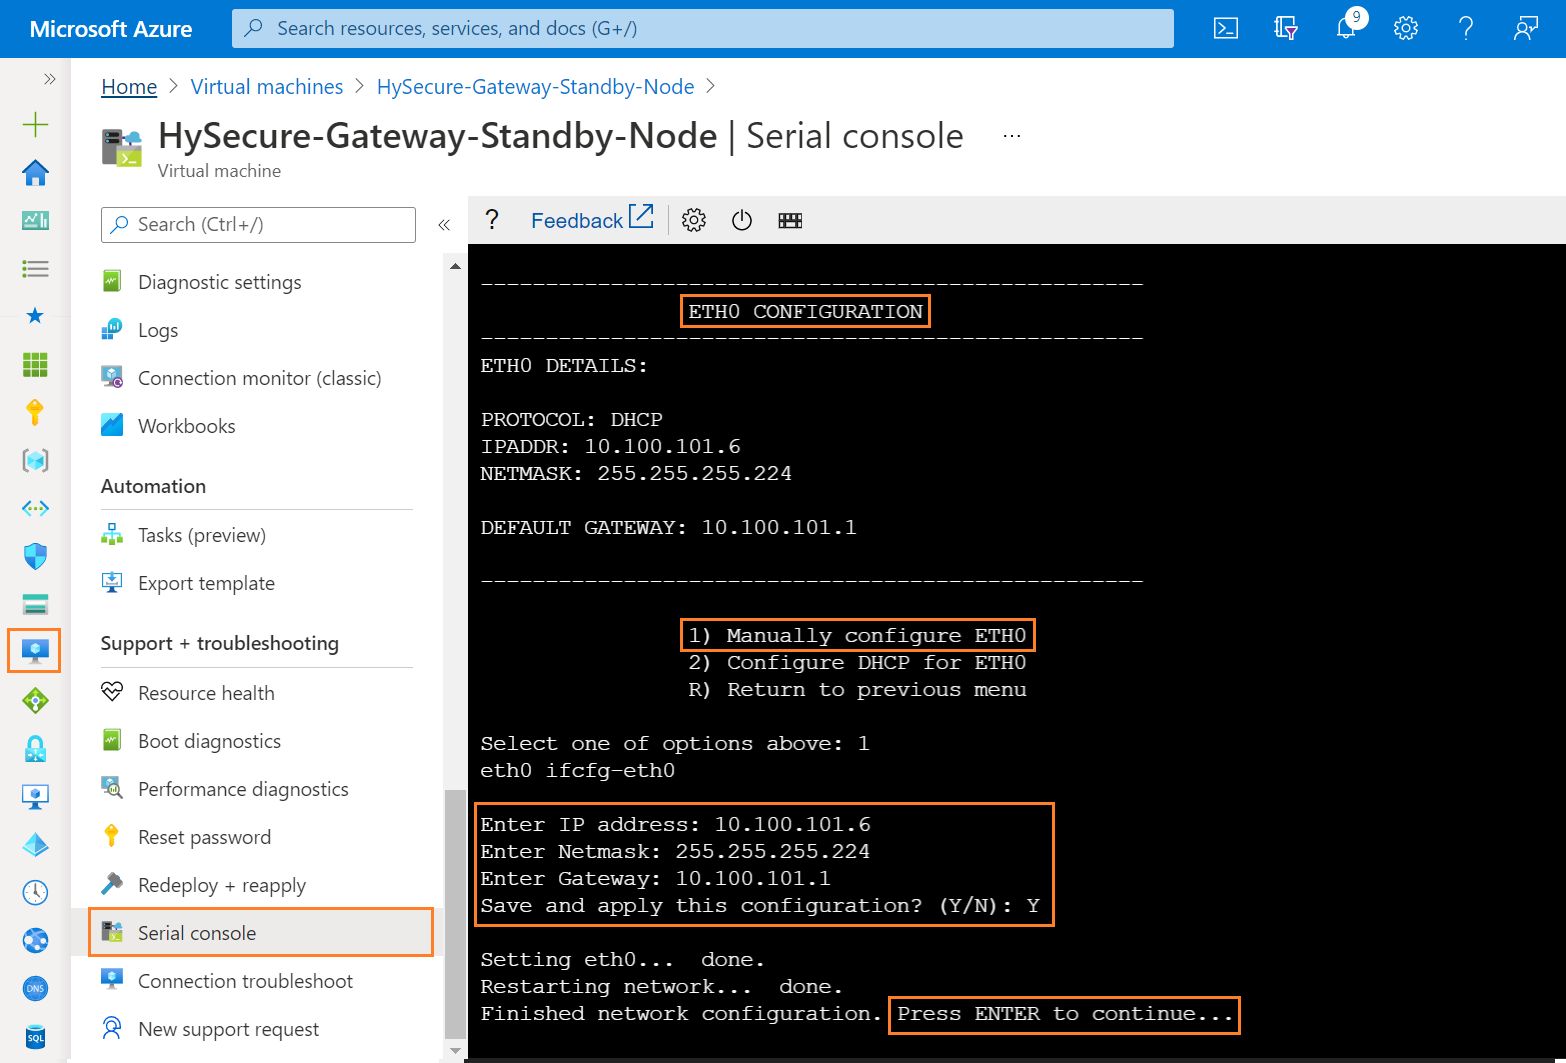Click Create a resource plus icon
The height and width of the screenshot is (1063, 1566).
[x=35, y=124]
